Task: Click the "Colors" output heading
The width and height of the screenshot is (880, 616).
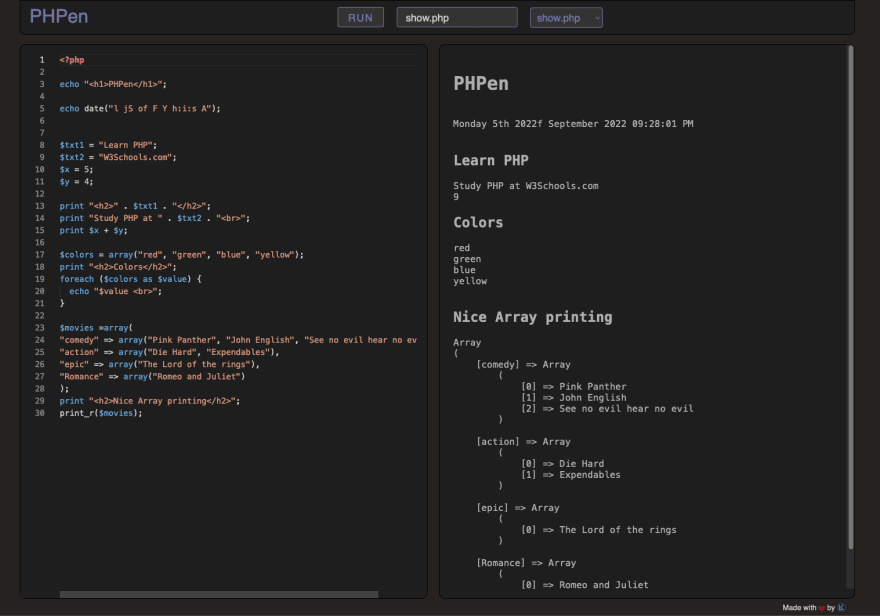Action: tap(478, 223)
